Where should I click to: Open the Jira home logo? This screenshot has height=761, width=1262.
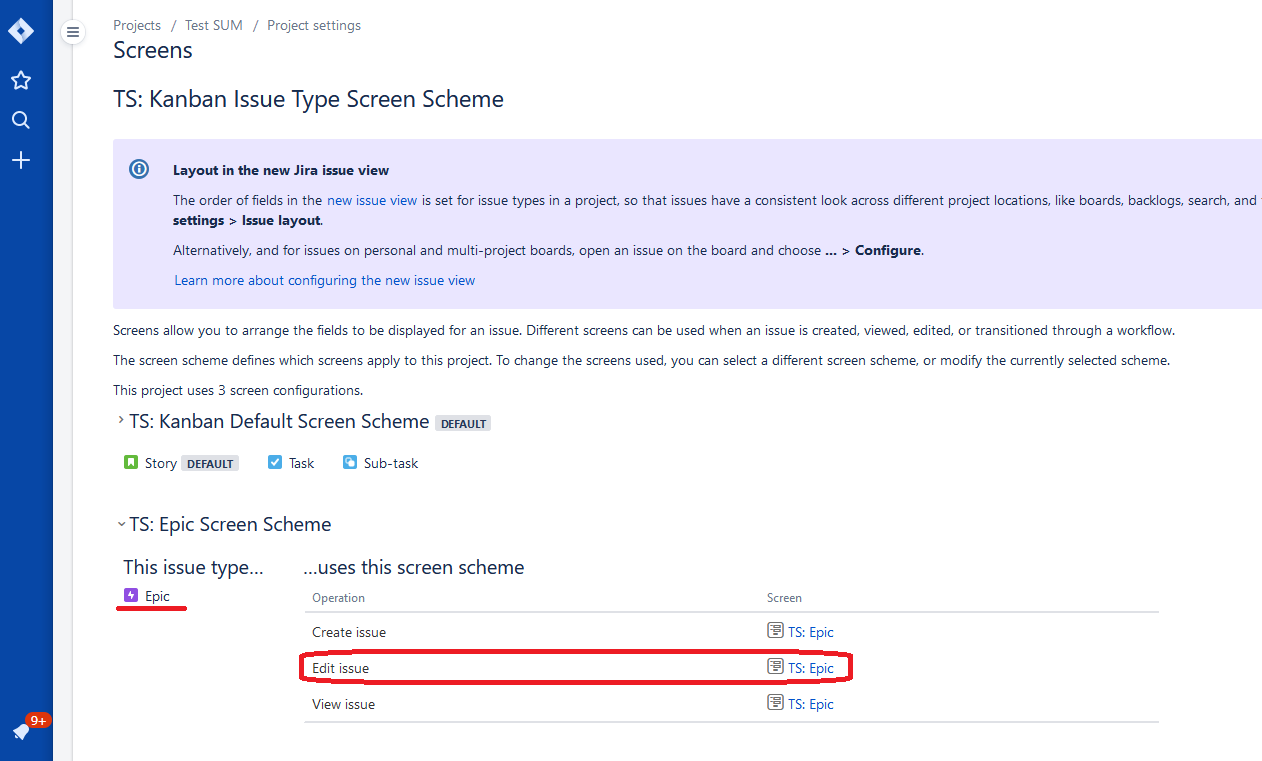point(20,31)
